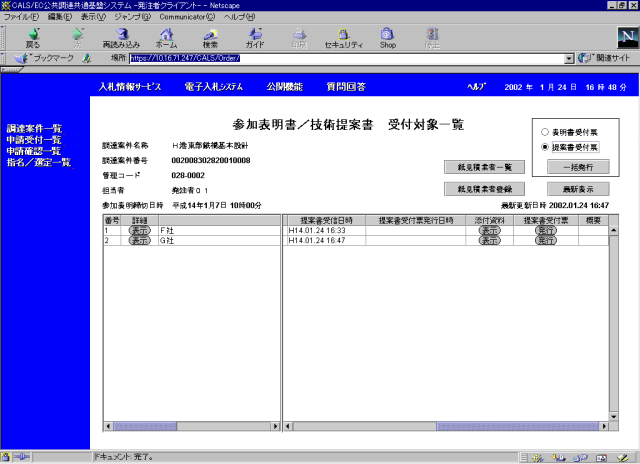Open the ファイル(F) menu

[22, 17]
